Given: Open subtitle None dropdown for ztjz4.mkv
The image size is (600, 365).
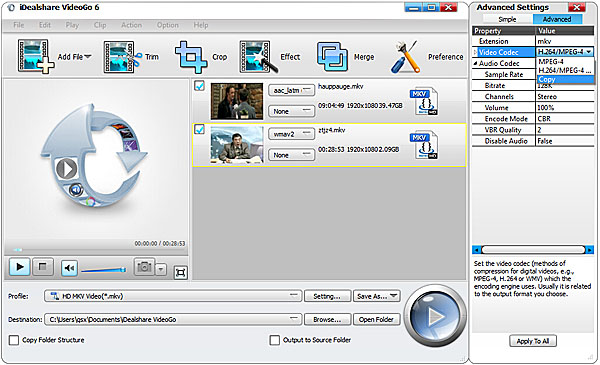Looking at the screenshot, I should click(292, 155).
